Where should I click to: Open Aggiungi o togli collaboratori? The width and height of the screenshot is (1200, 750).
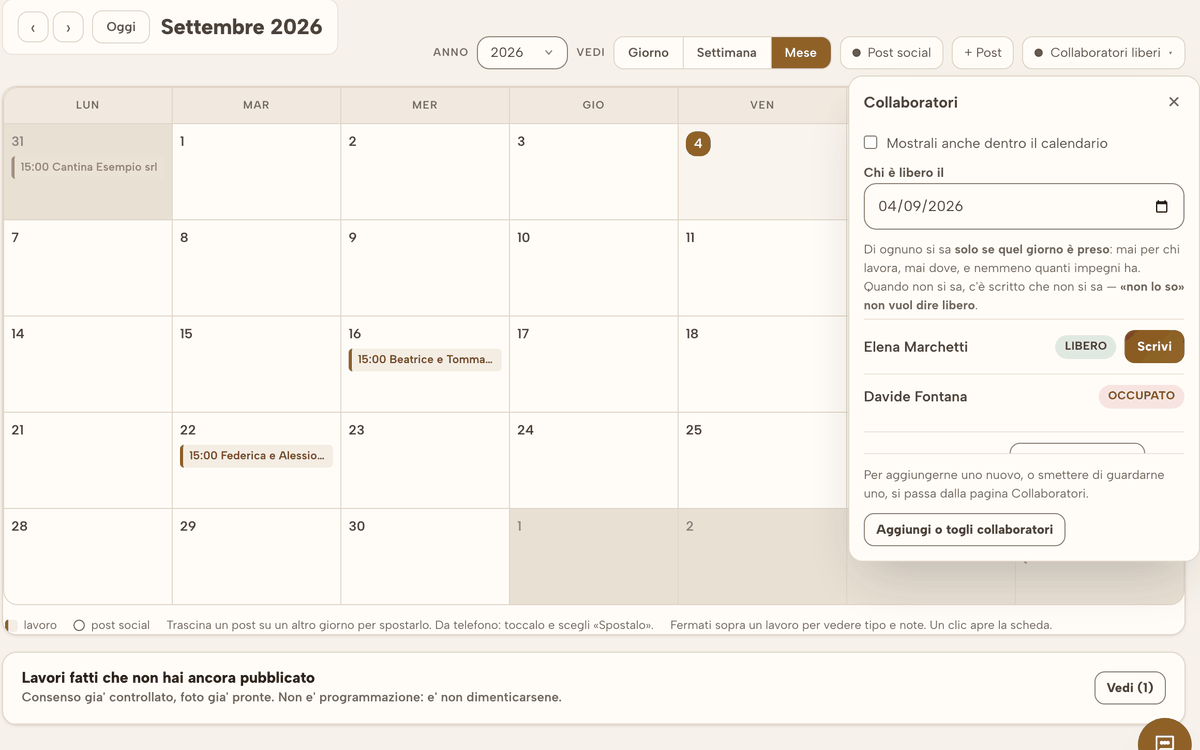964,530
